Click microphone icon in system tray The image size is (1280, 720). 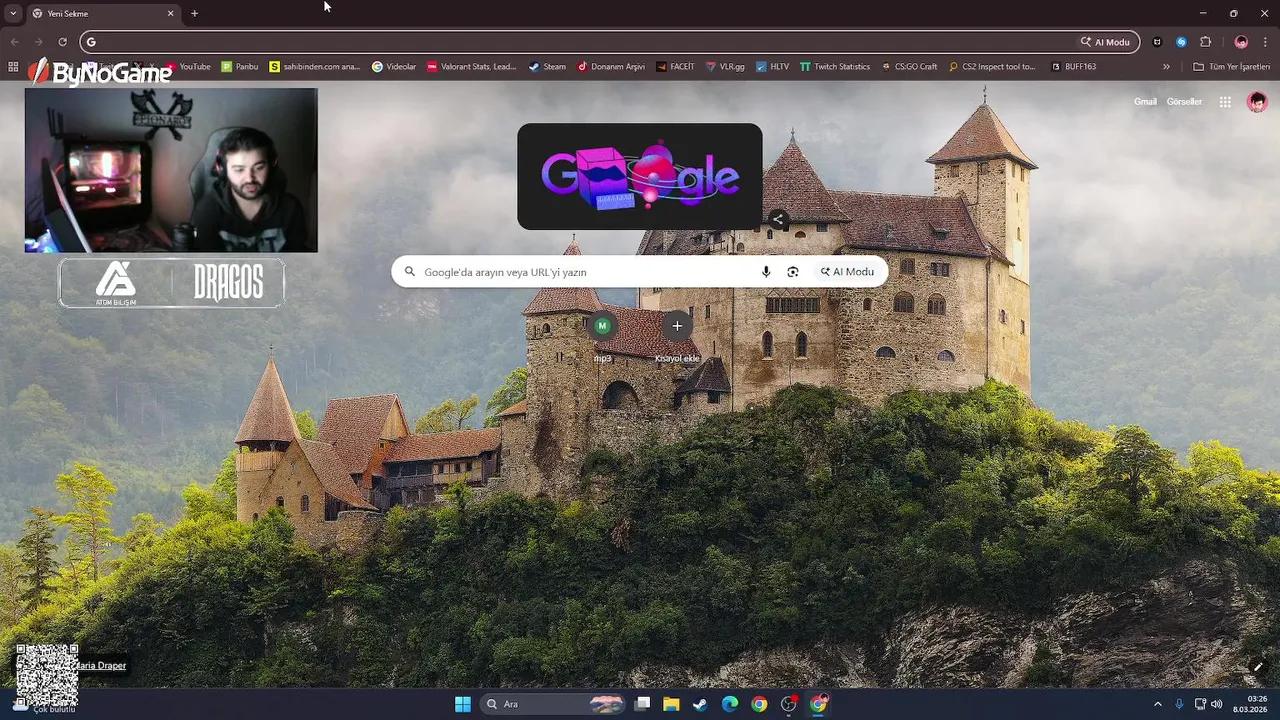coord(1180,704)
